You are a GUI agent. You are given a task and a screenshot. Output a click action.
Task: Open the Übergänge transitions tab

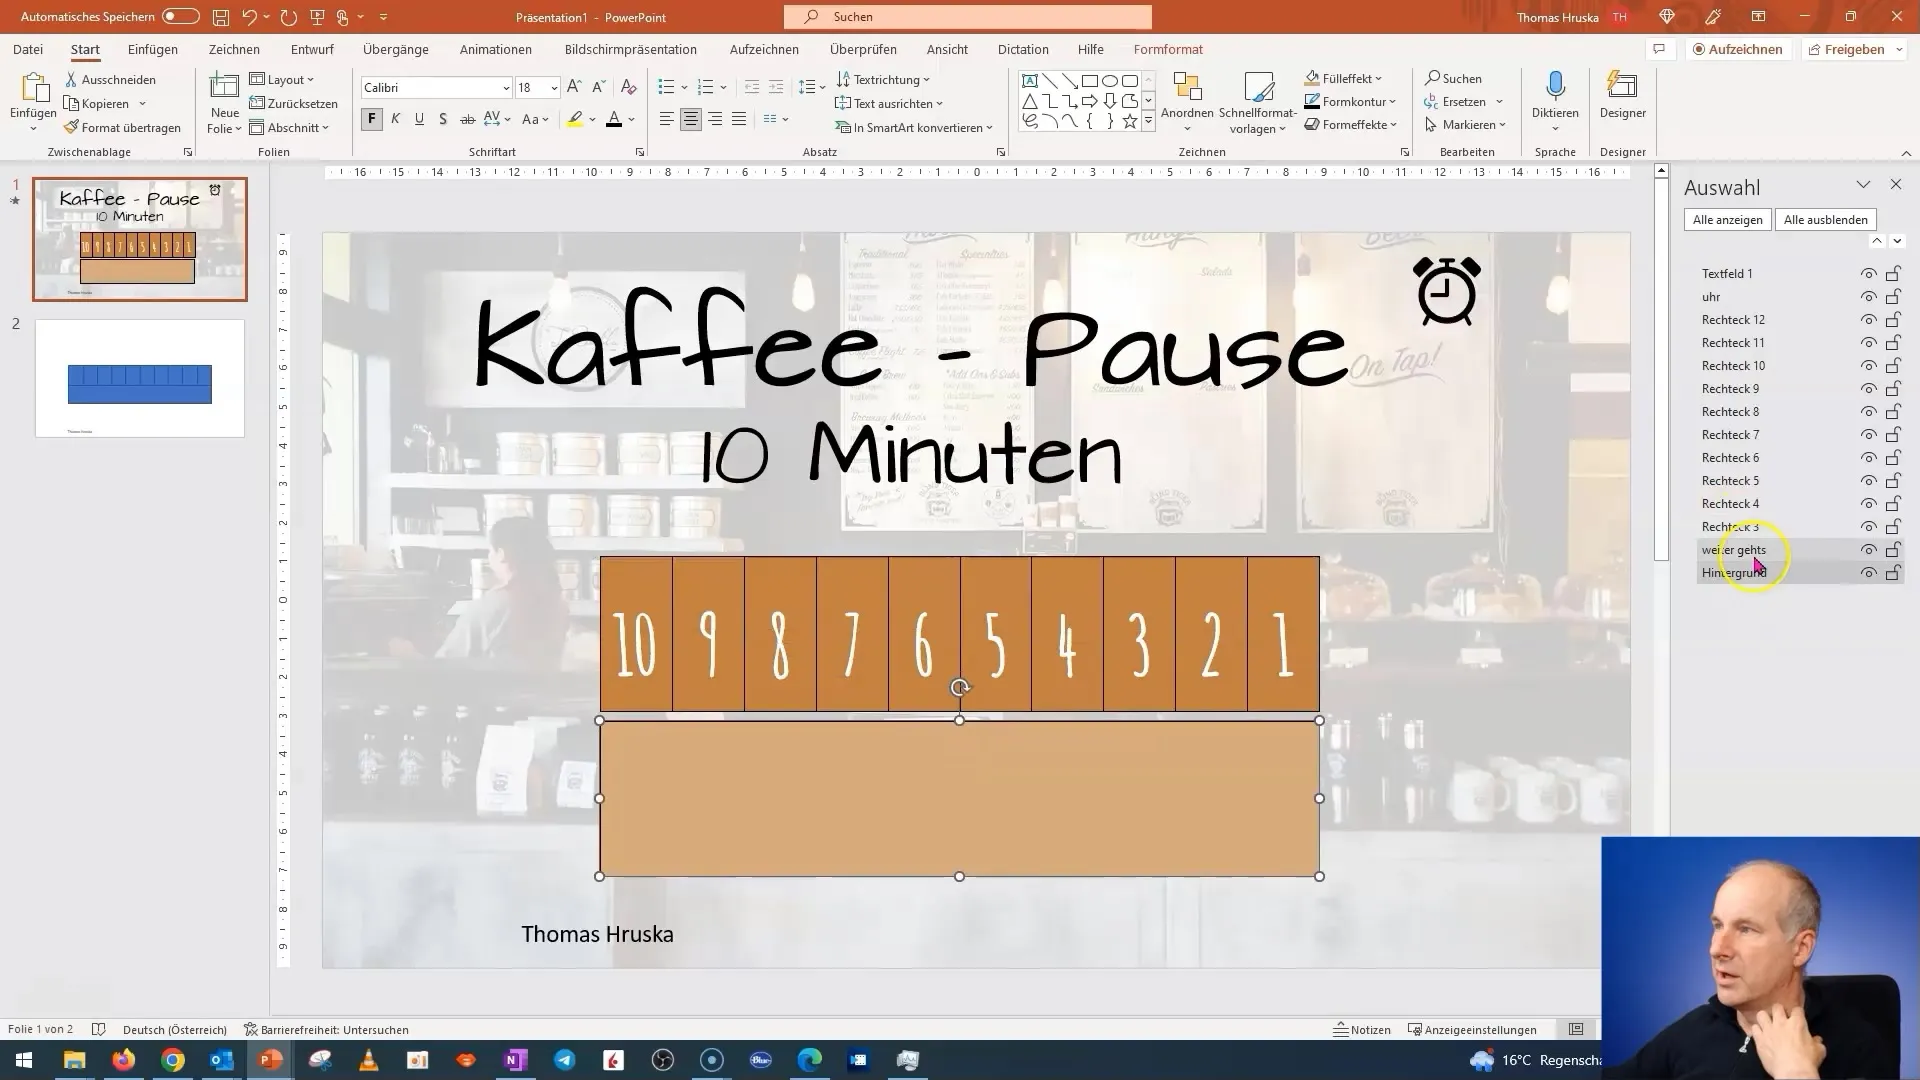[x=394, y=49]
